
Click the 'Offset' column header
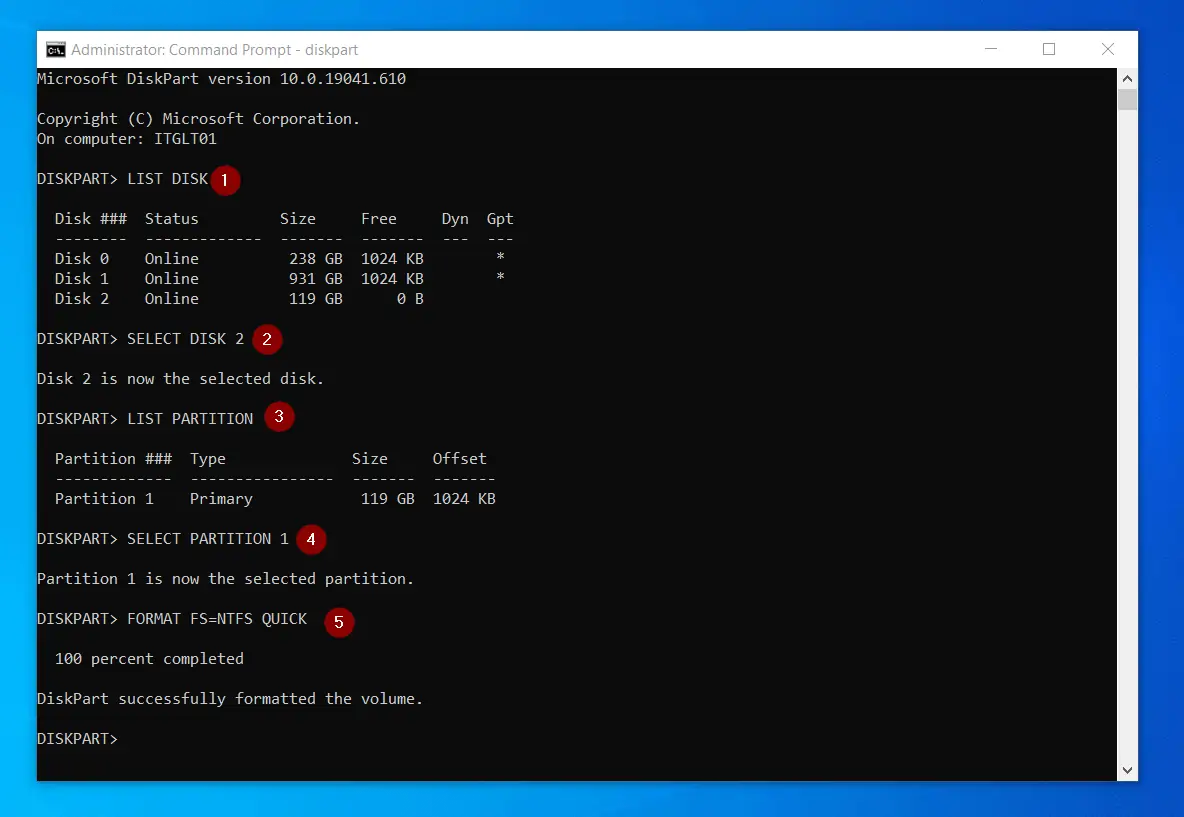pyautogui.click(x=459, y=459)
